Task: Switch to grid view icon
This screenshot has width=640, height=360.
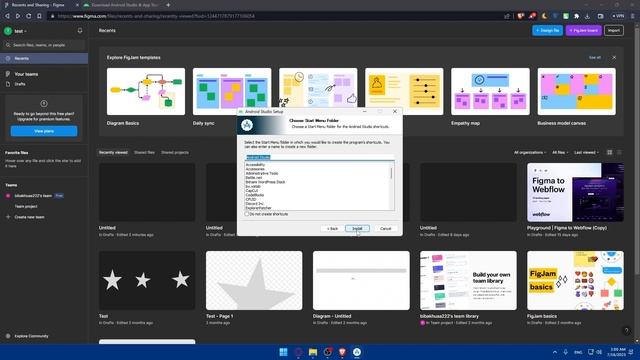Action: 609,152
